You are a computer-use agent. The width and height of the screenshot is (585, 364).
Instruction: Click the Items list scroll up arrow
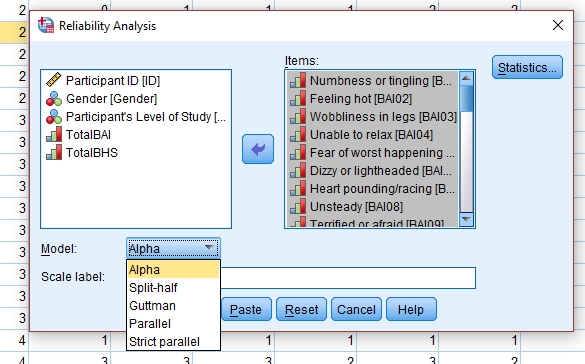click(466, 78)
